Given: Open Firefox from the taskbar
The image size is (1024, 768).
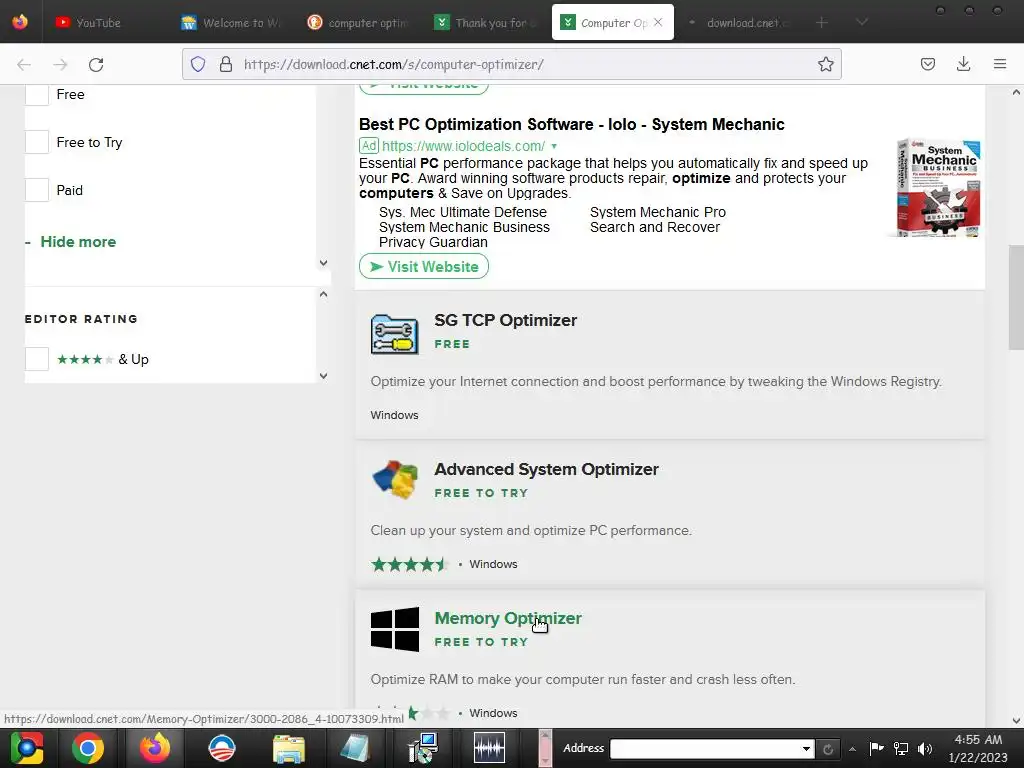Looking at the screenshot, I should [x=155, y=748].
